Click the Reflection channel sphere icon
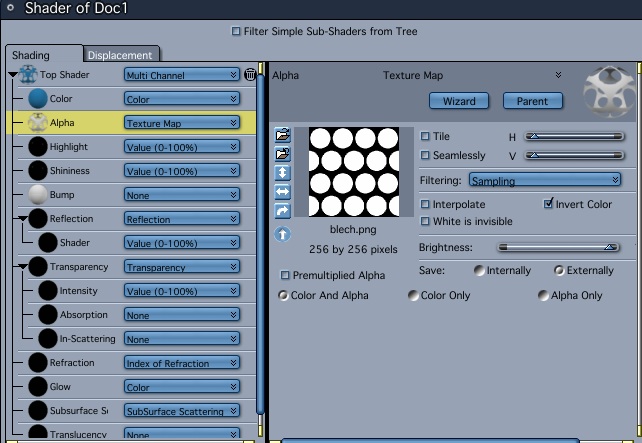This screenshot has height=443, width=642. pos(38,219)
